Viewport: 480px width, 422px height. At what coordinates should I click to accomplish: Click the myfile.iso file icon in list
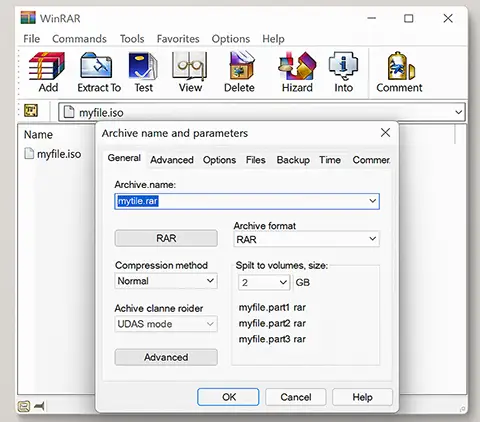tap(29, 154)
